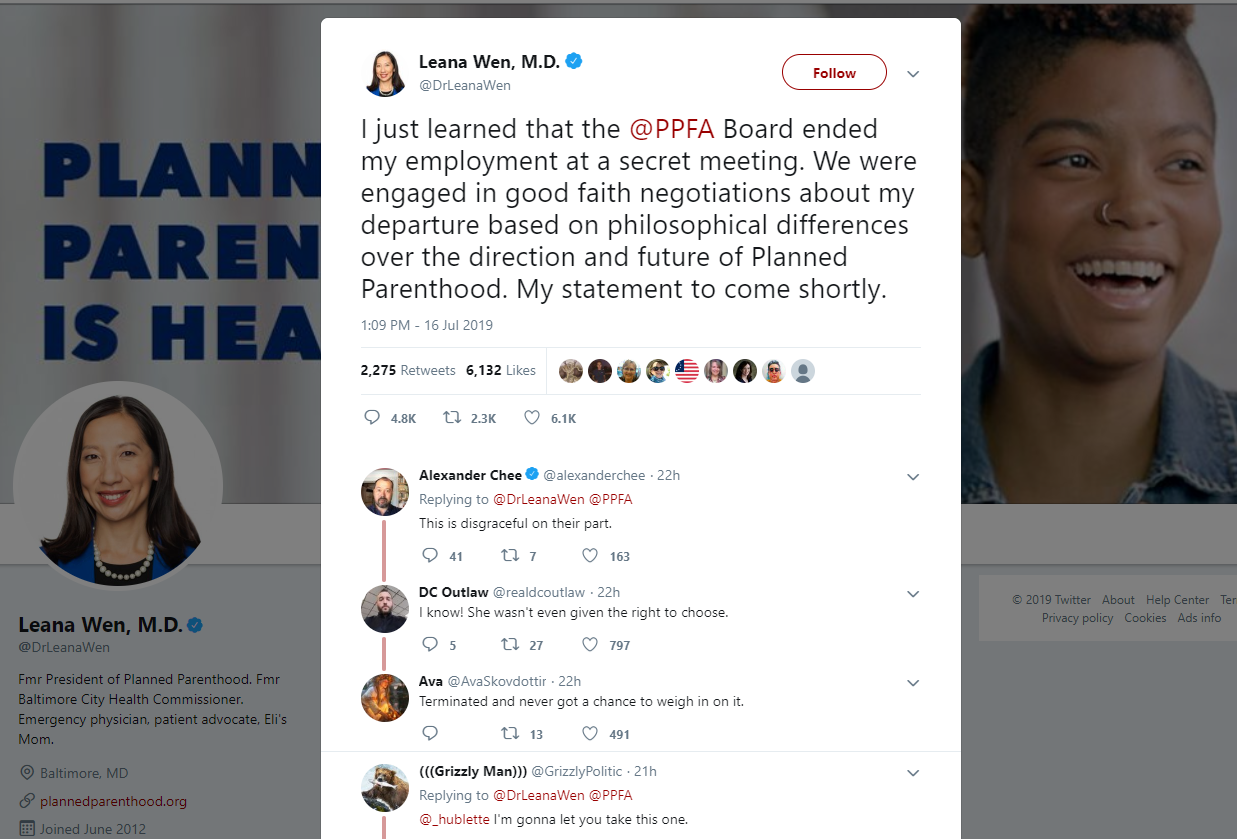This screenshot has height=839, width=1237.
Task: Reply to Ava's comment
Action: [431, 734]
